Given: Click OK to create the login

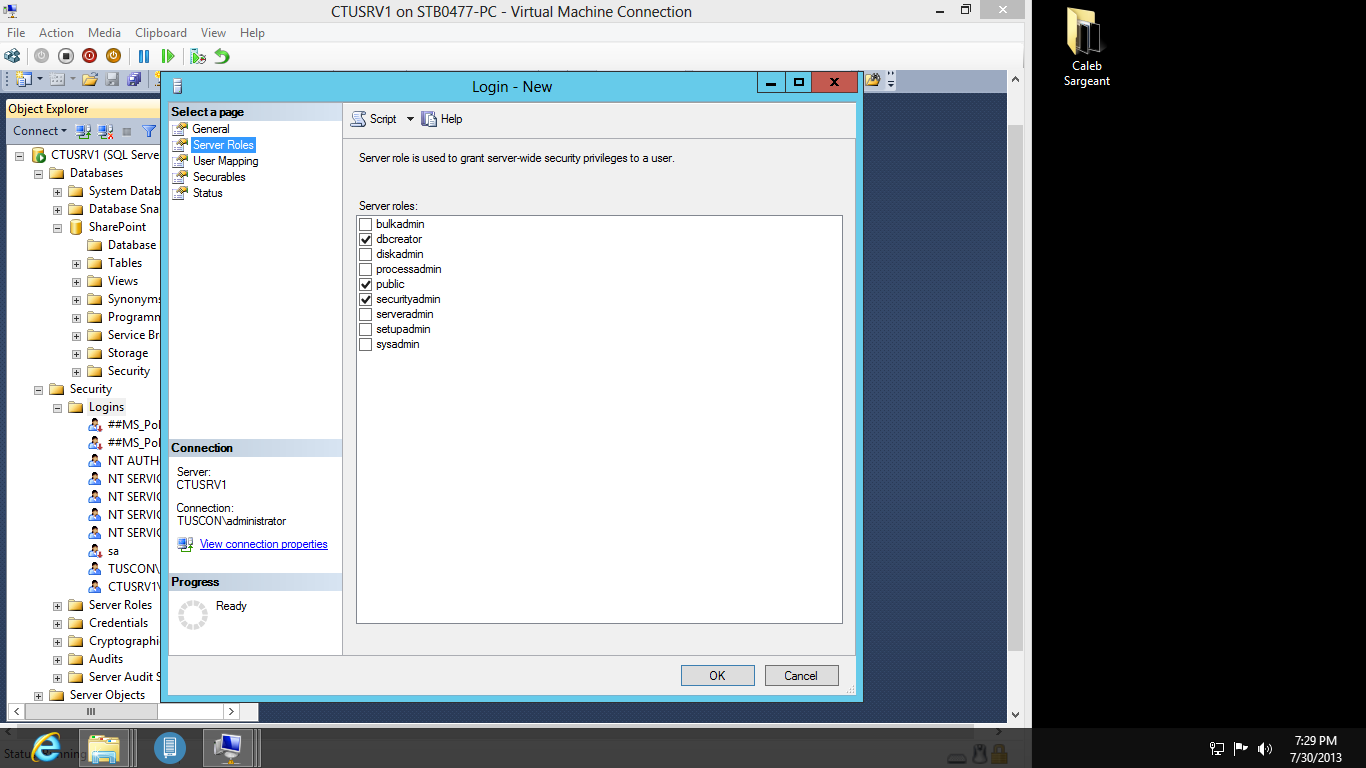Looking at the screenshot, I should pos(717,676).
